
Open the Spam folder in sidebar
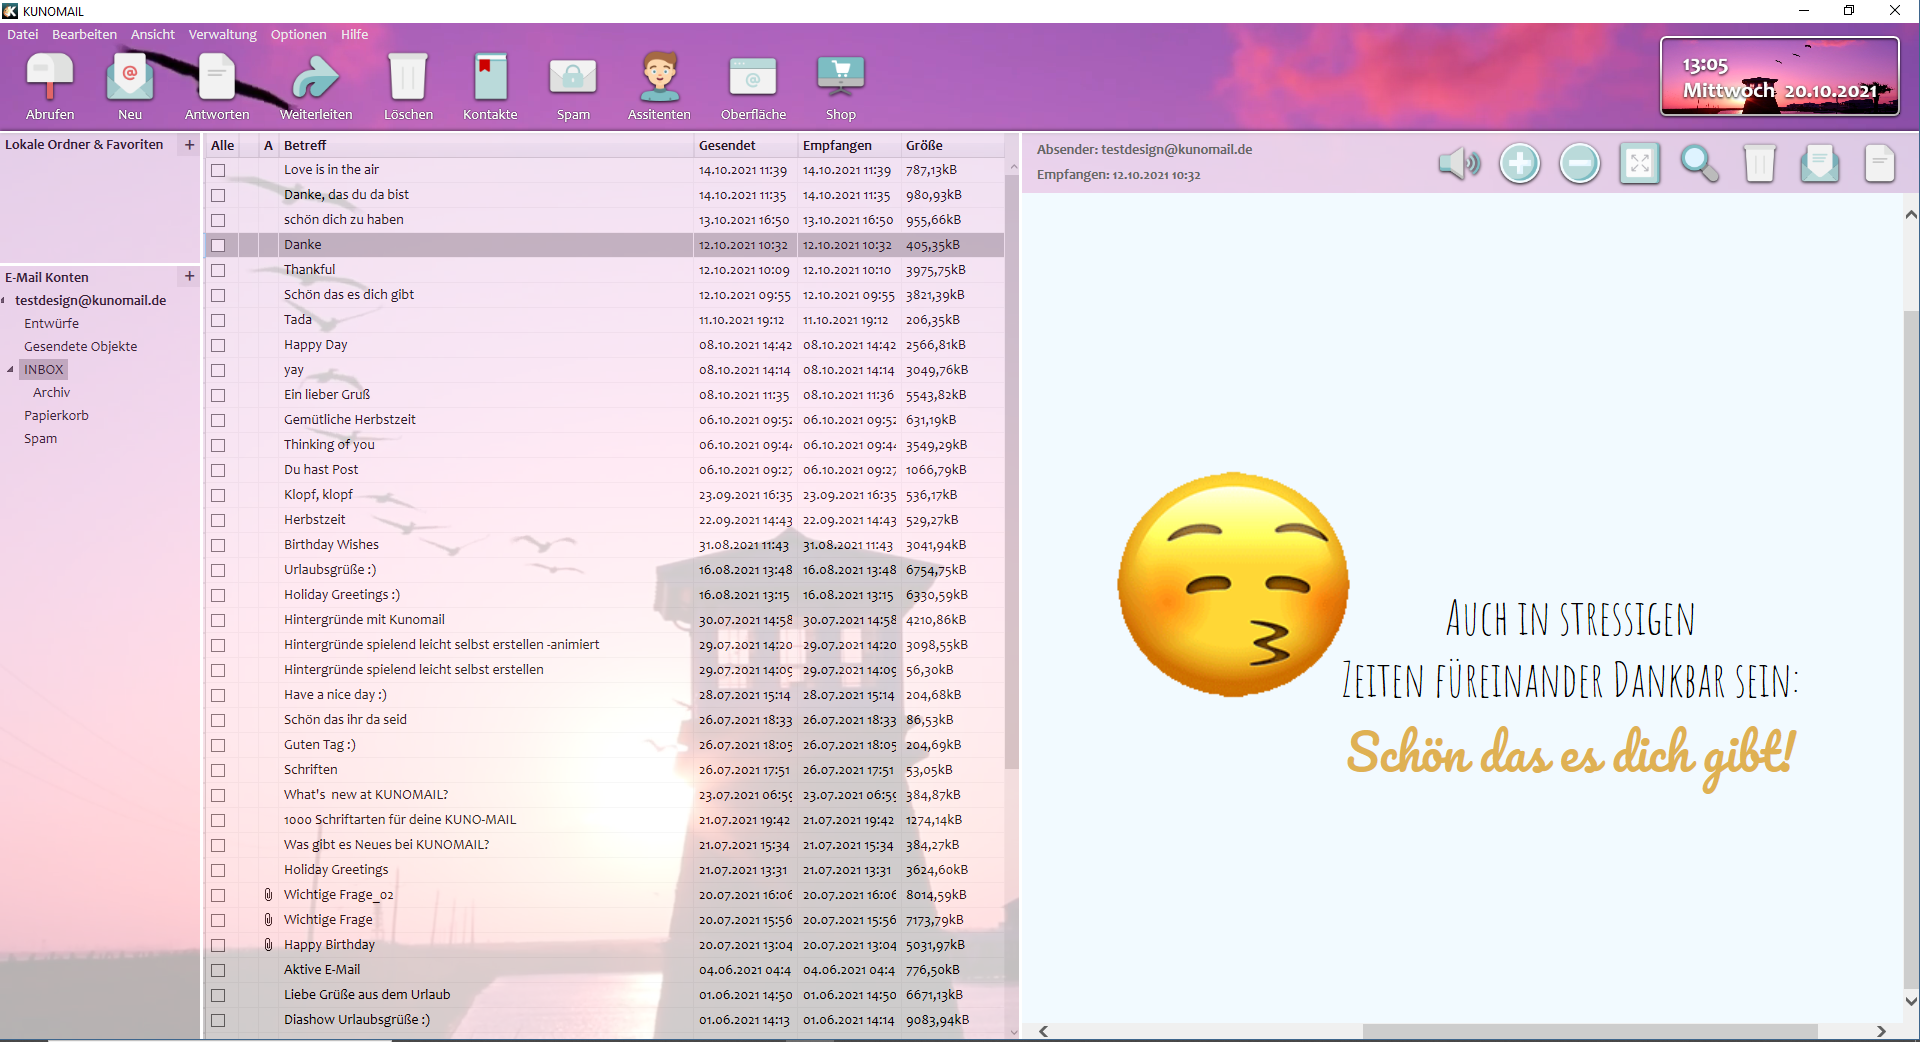pyautogui.click(x=40, y=438)
